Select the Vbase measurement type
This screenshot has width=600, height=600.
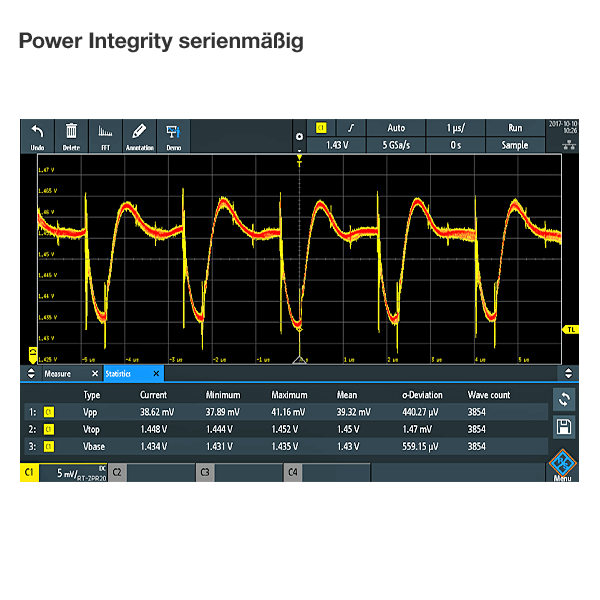click(94, 447)
